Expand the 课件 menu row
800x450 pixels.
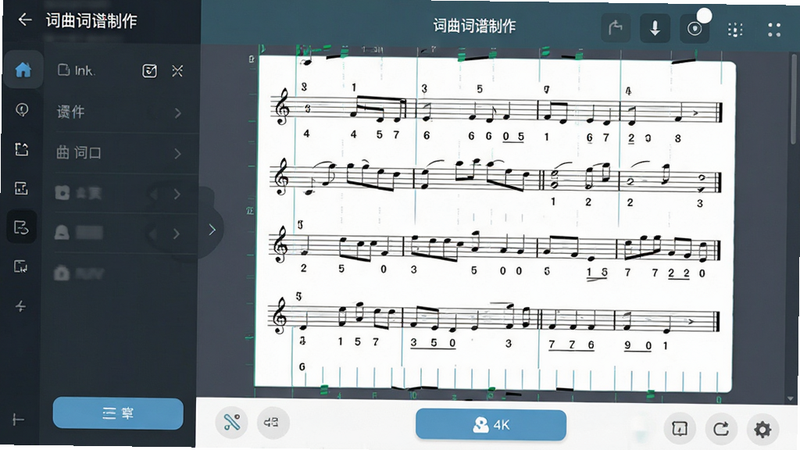coord(120,112)
